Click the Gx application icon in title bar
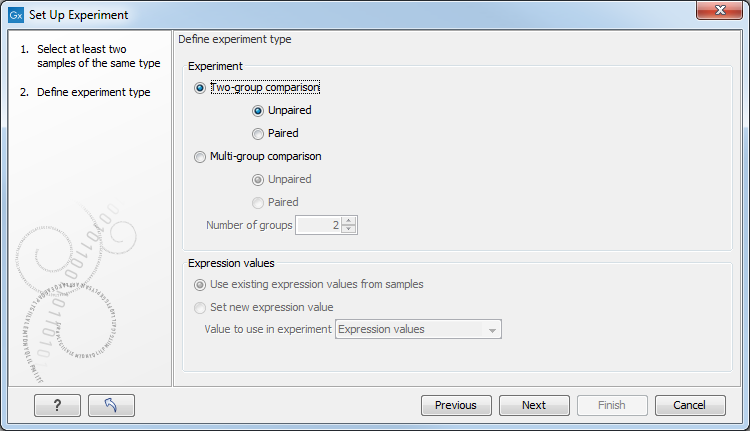Viewport: 750px width, 431px height. (x=15, y=16)
